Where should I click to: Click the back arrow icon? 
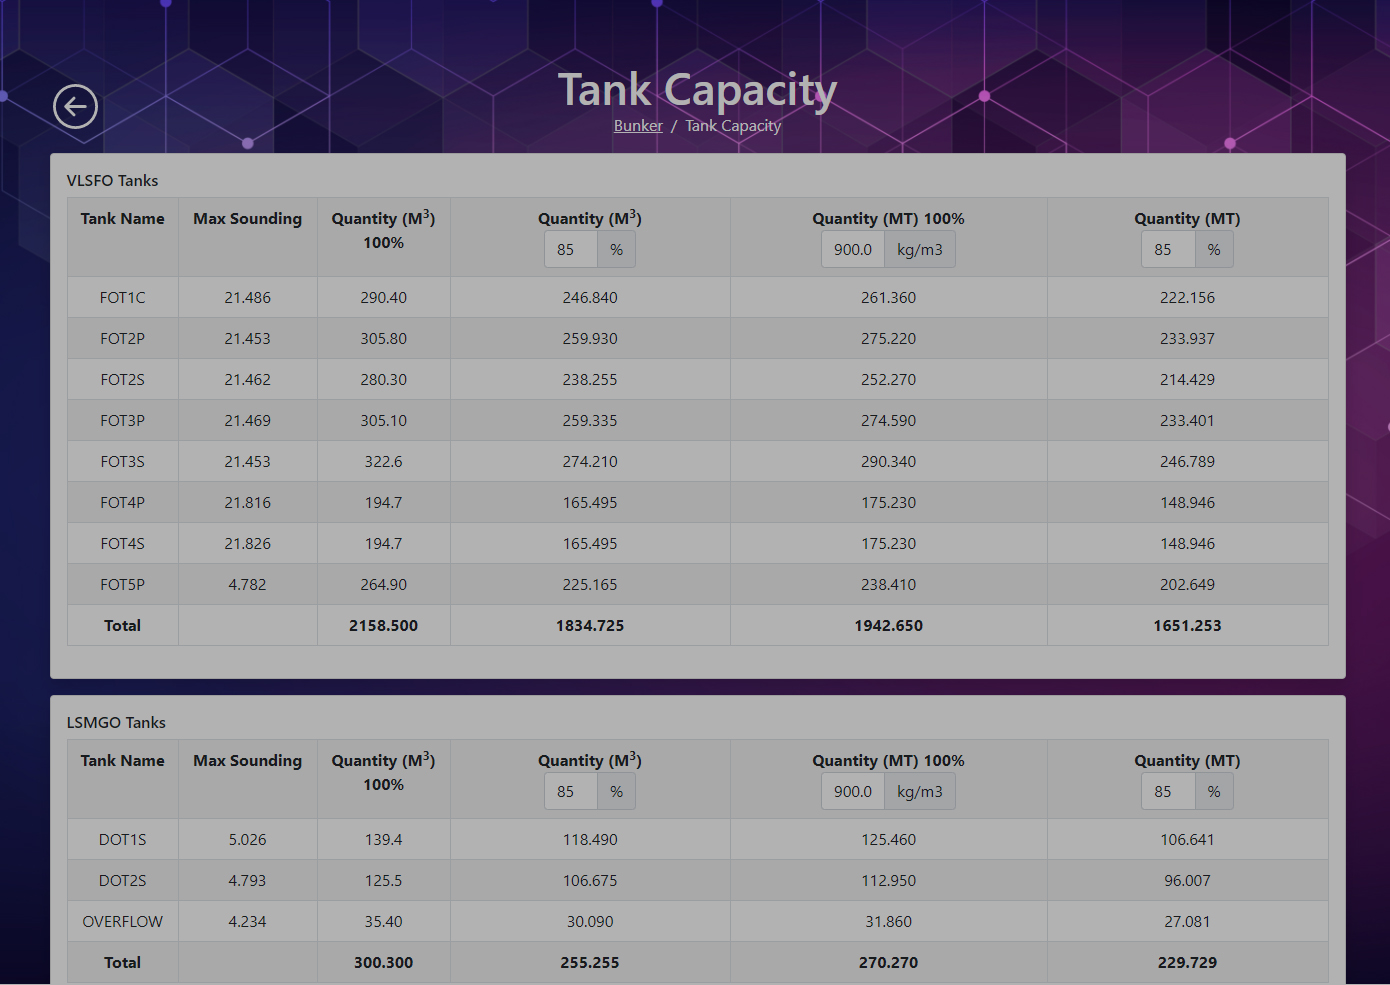pos(75,107)
